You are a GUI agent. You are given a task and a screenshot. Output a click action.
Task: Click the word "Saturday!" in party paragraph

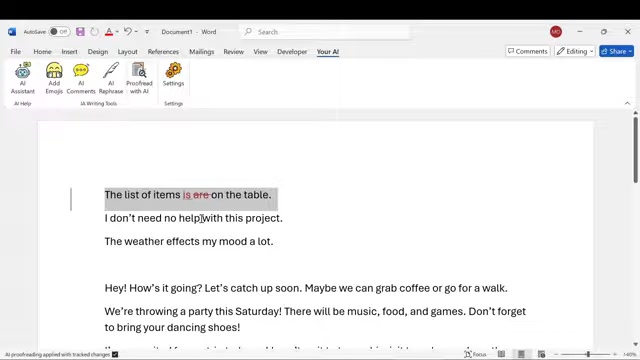258,311
